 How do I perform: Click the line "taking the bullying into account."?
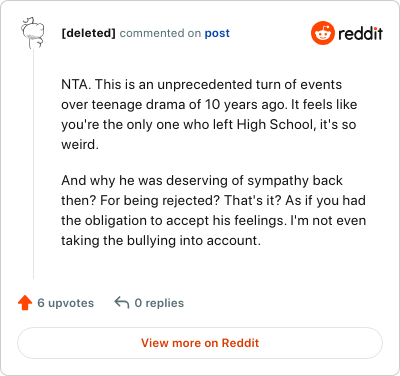(161, 240)
